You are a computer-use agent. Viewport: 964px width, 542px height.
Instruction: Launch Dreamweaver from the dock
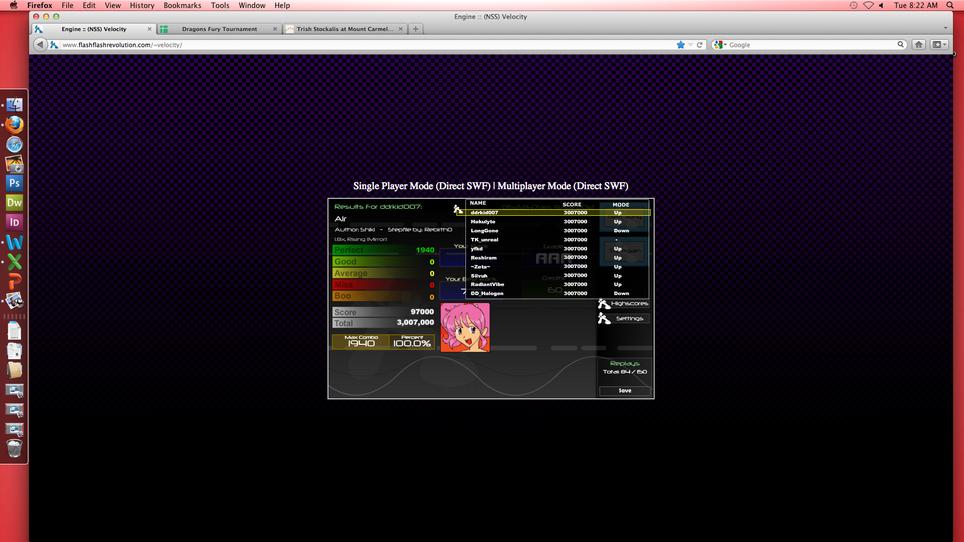pos(14,203)
